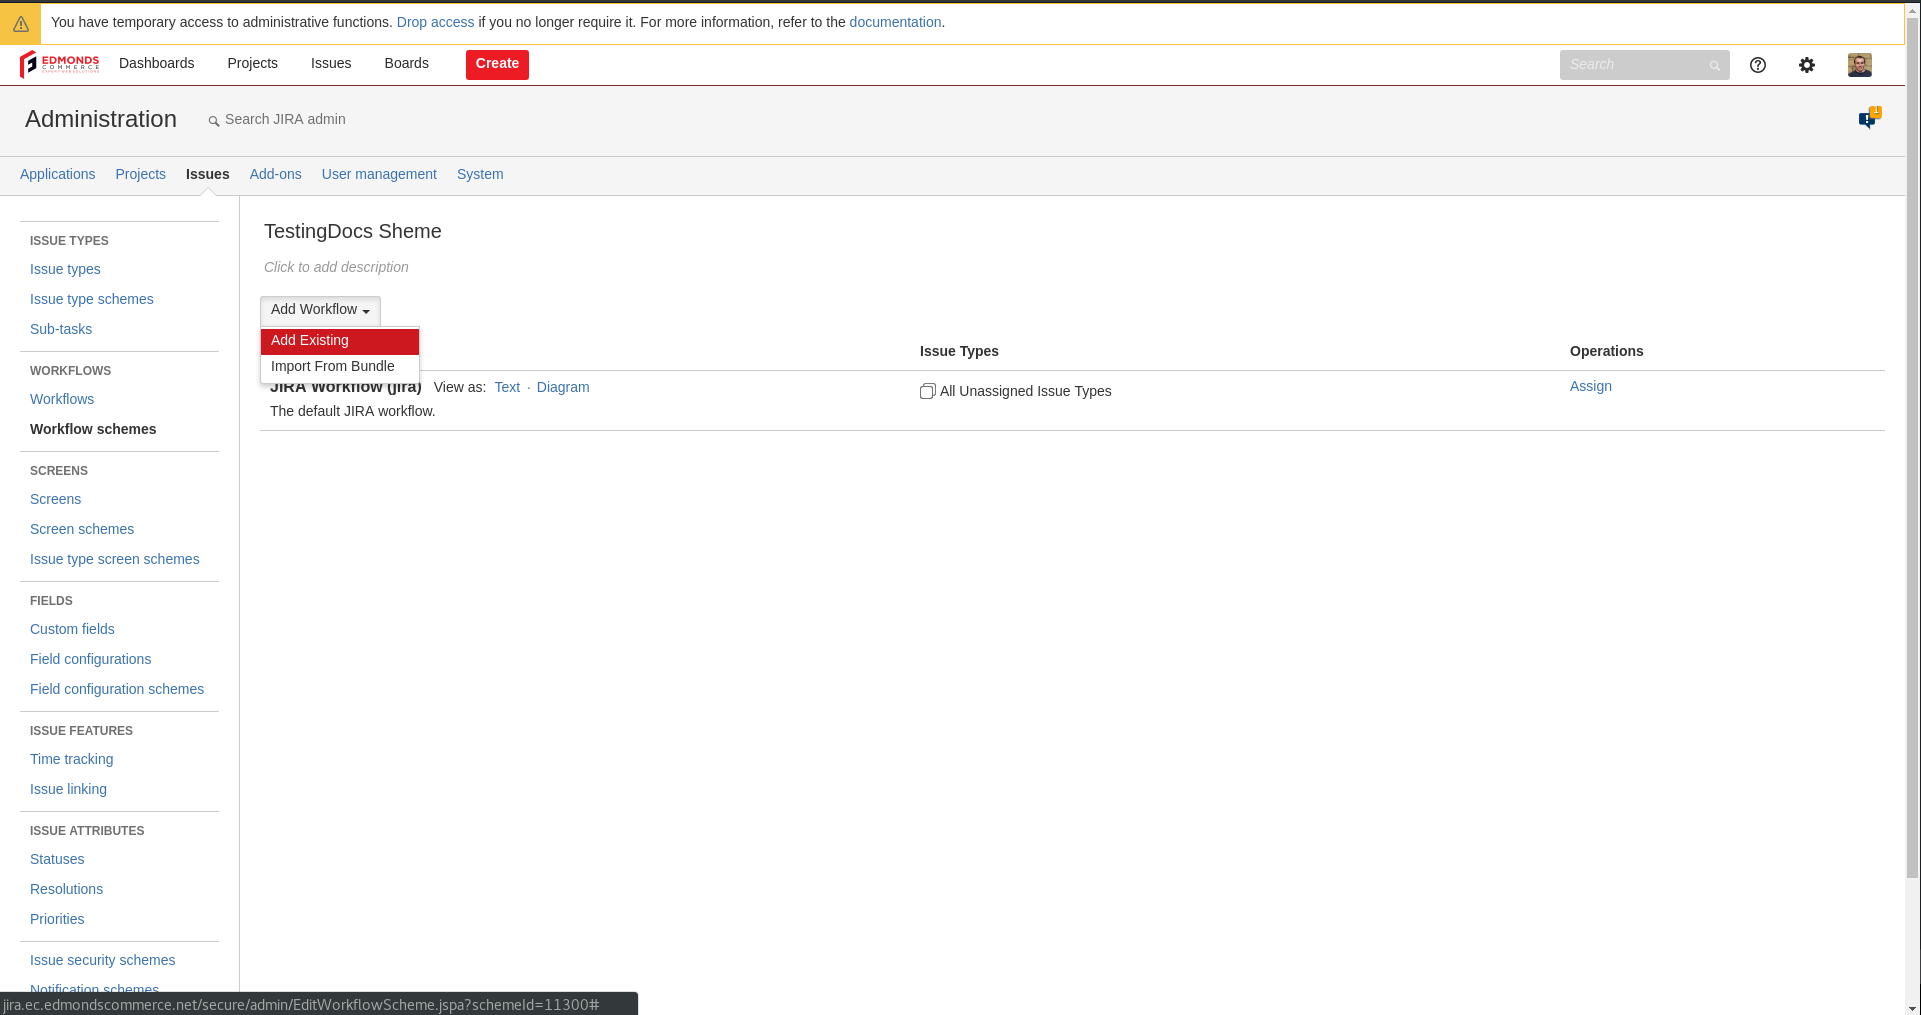Open Workflow schemes in sidebar
The width and height of the screenshot is (1921, 1015).
click(93, 429)
